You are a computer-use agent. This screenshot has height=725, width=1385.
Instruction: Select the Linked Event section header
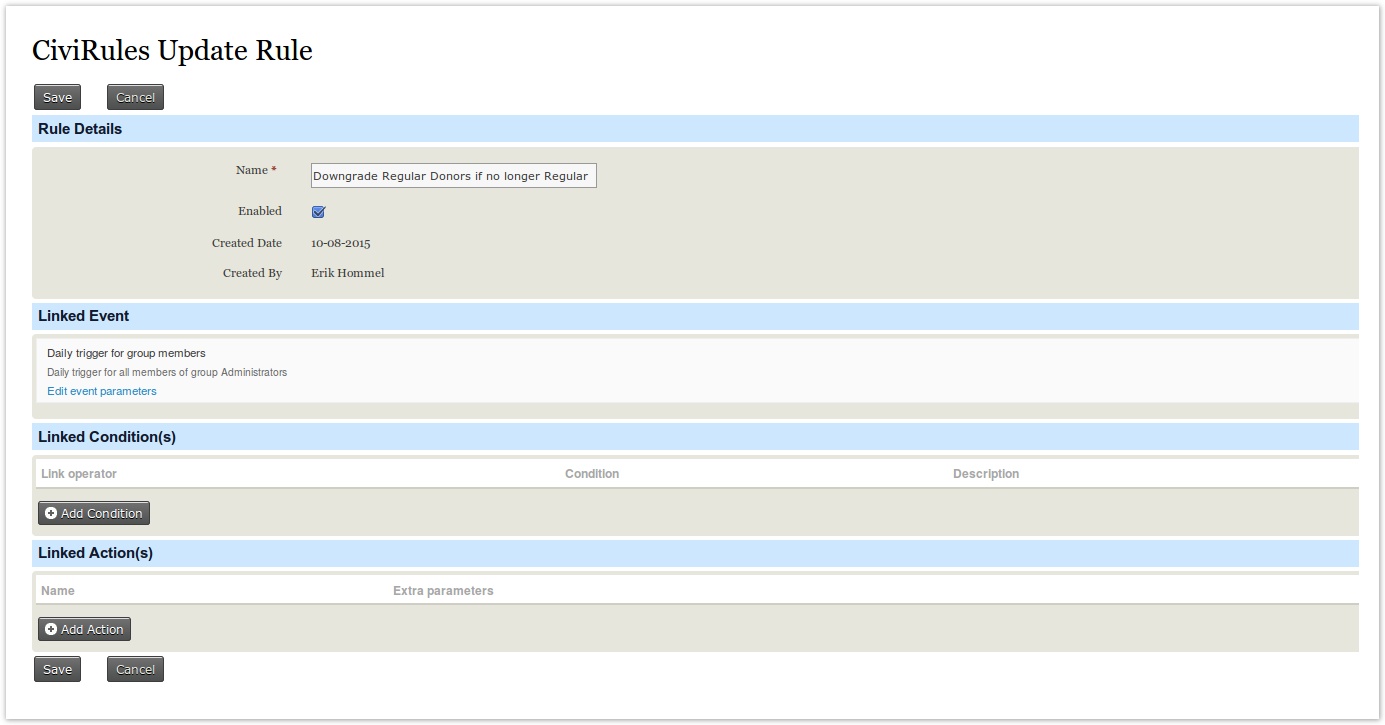coord(84,316)
